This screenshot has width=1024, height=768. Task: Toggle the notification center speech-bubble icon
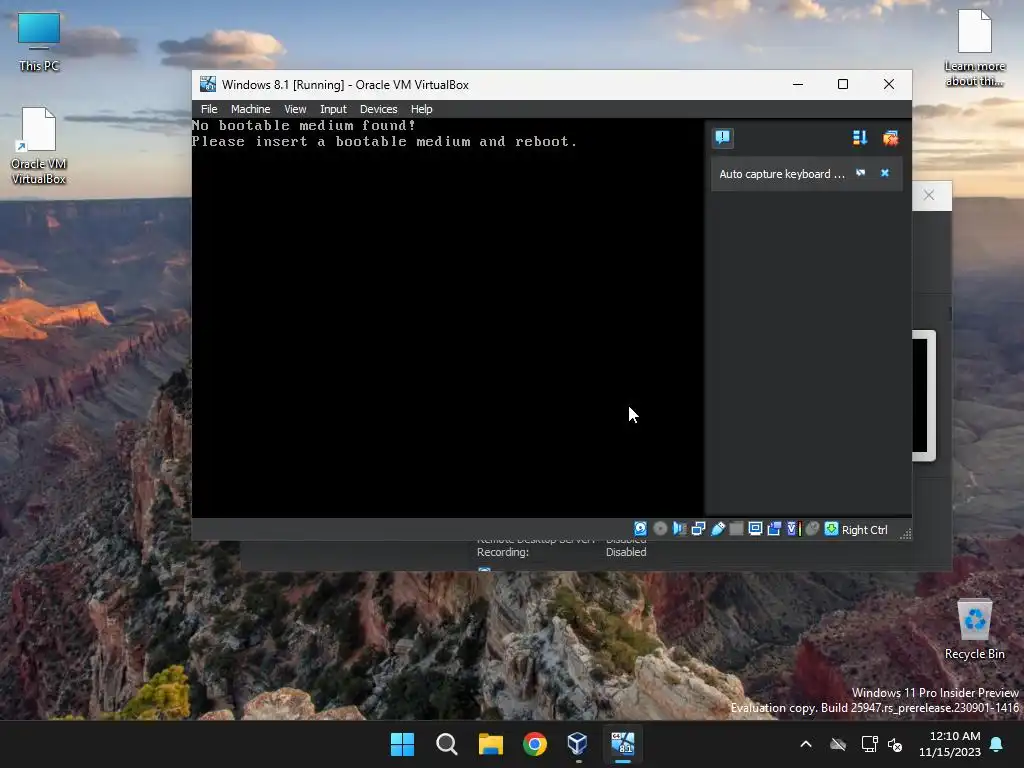pos(722,137)
